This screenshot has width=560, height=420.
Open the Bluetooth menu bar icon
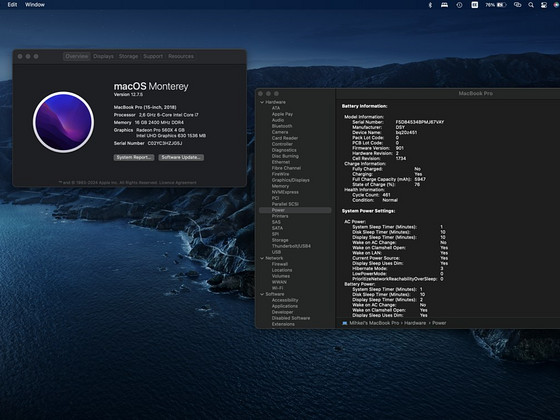click(x=430, y=5)
